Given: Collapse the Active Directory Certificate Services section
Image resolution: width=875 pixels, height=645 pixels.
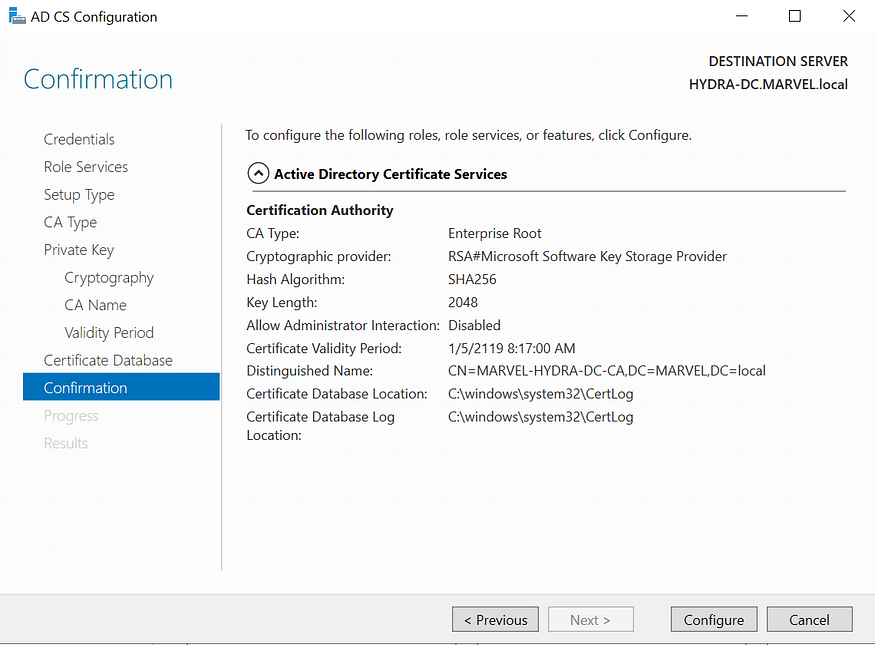Looking at the screenshot, I should (x=258, y=172).
